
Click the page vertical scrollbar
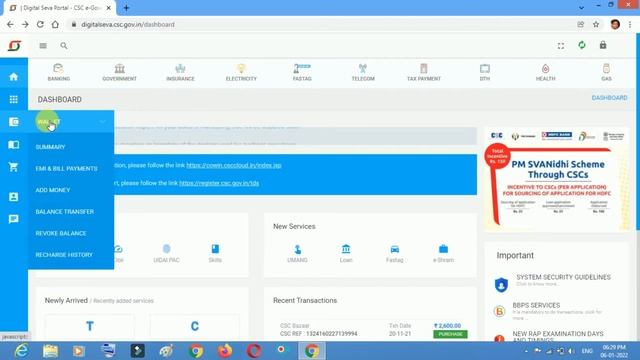pos(638,131)
